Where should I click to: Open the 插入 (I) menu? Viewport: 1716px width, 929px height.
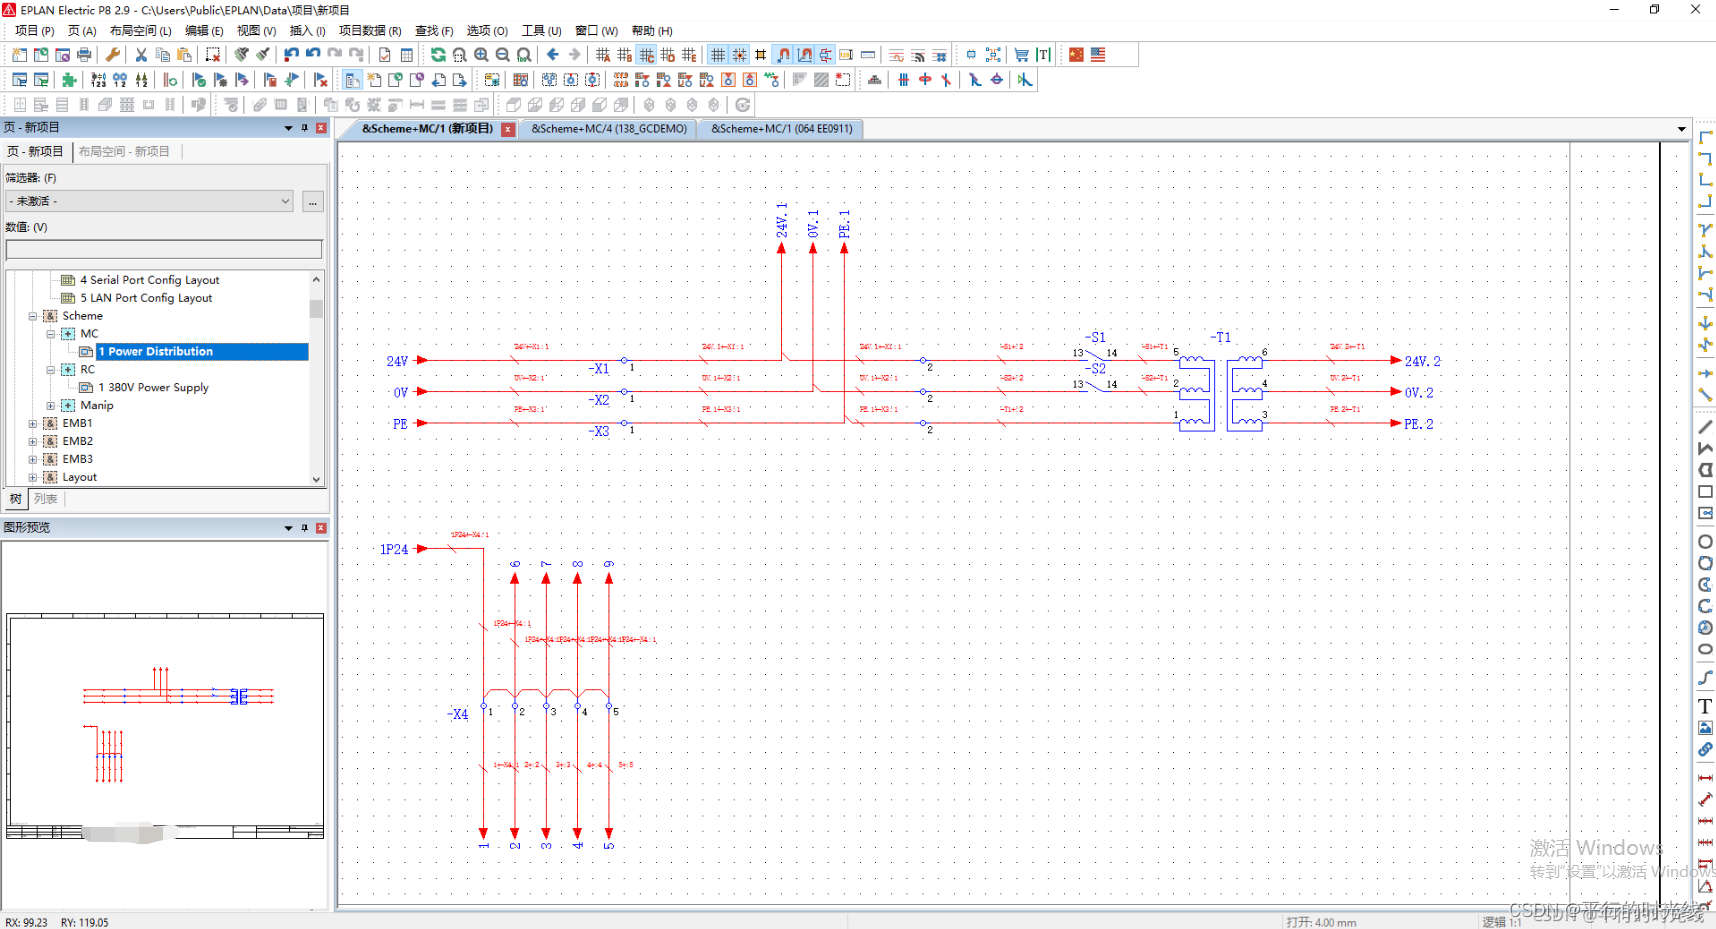(307, 31)
